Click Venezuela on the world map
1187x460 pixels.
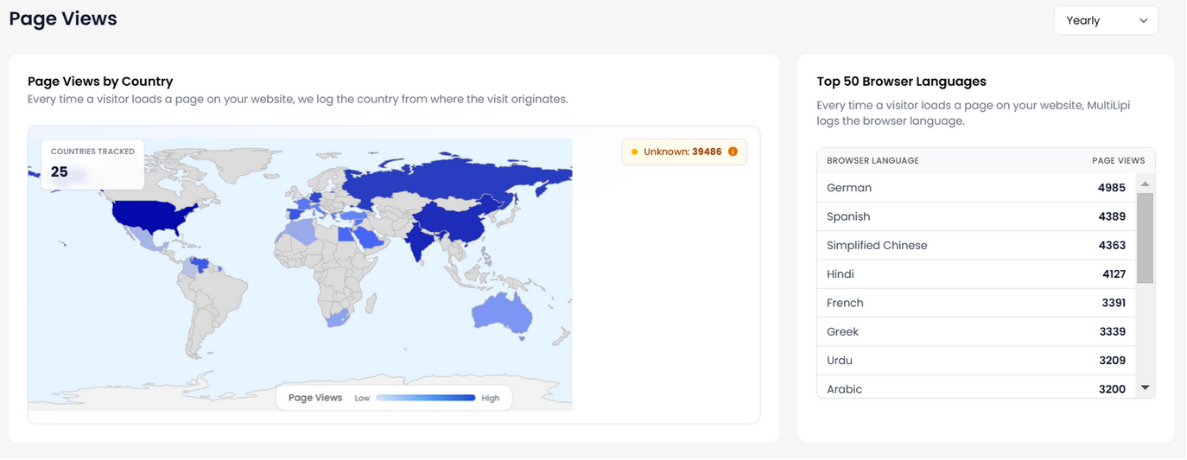click(x=199, y=266)
